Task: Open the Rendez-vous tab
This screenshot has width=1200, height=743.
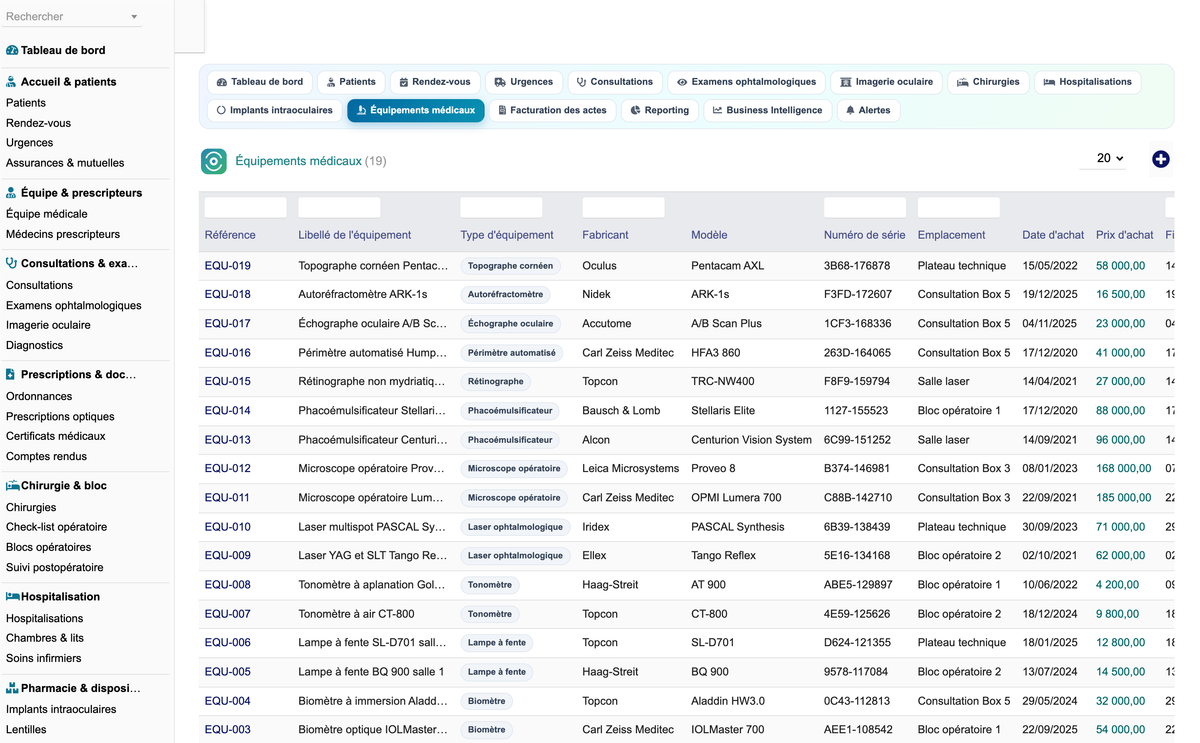Action: point(435,82)
